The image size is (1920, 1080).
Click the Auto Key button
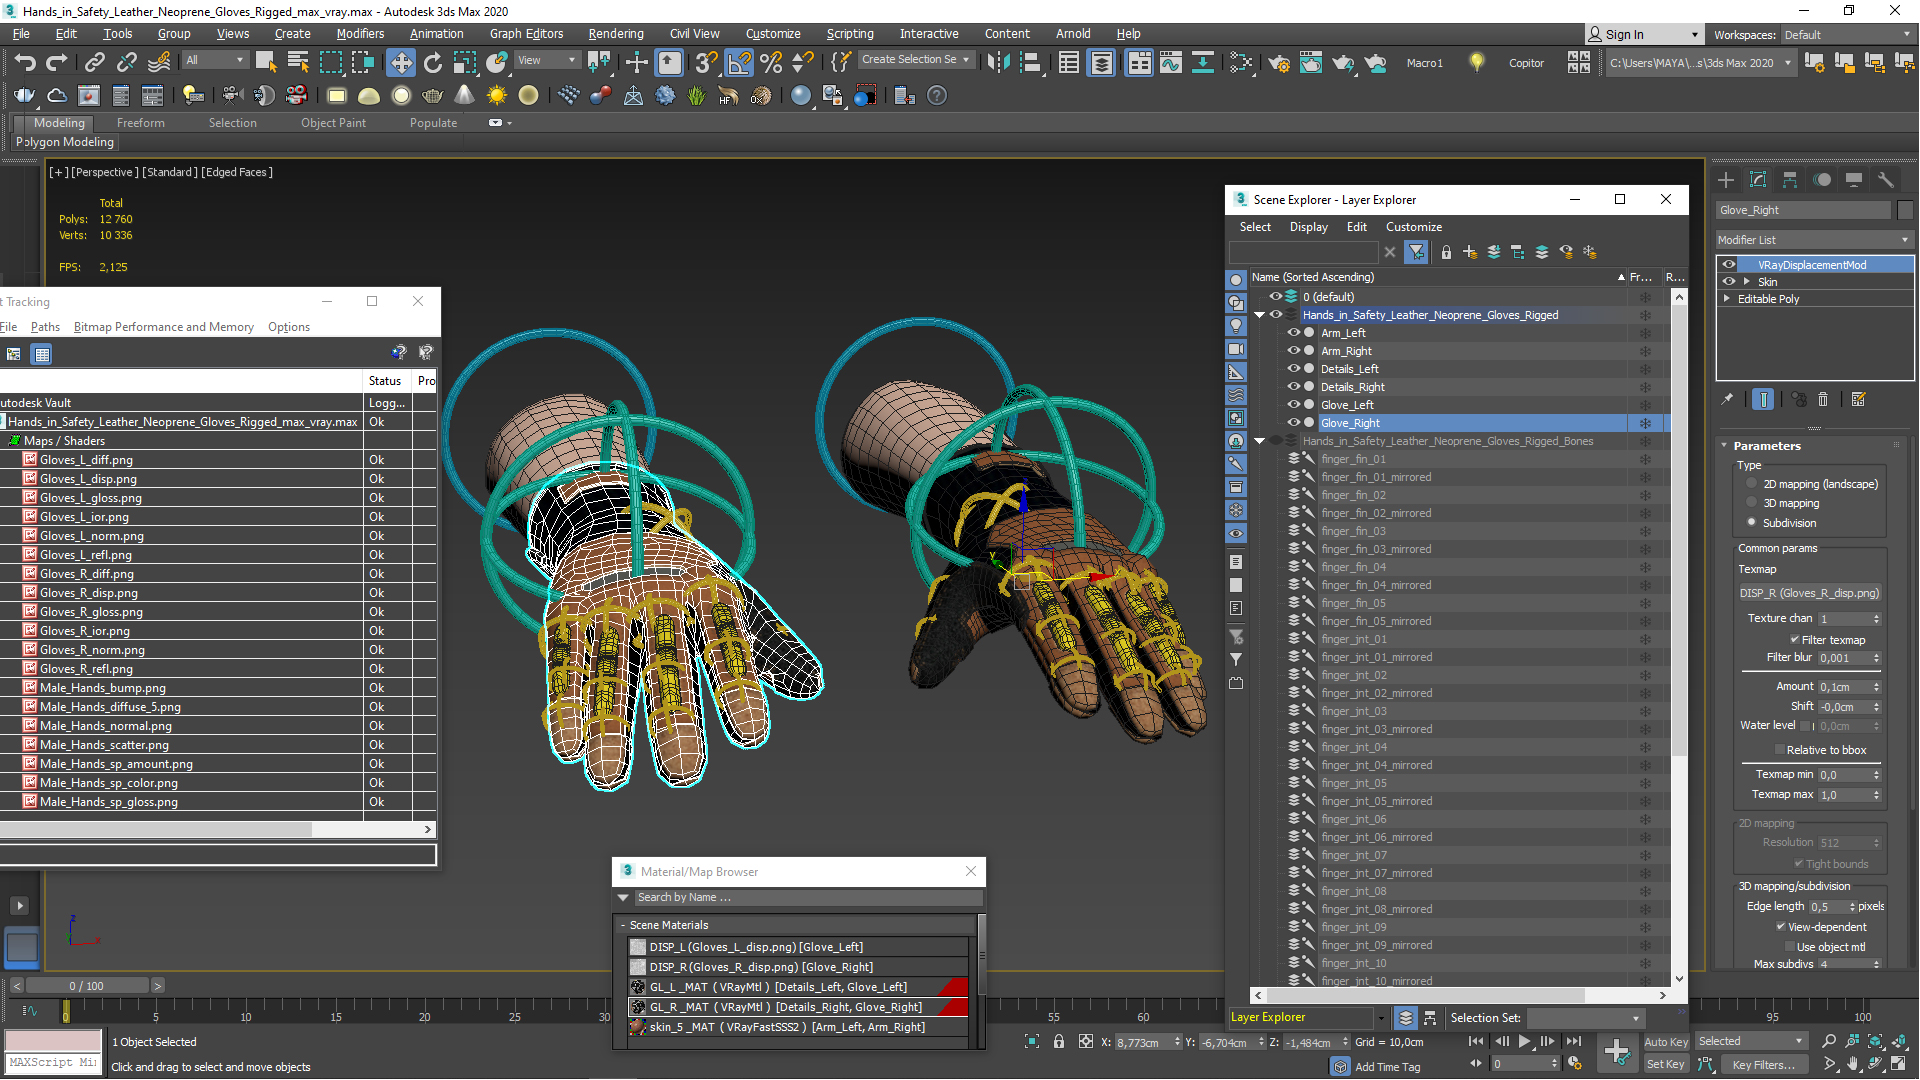1665,1042
